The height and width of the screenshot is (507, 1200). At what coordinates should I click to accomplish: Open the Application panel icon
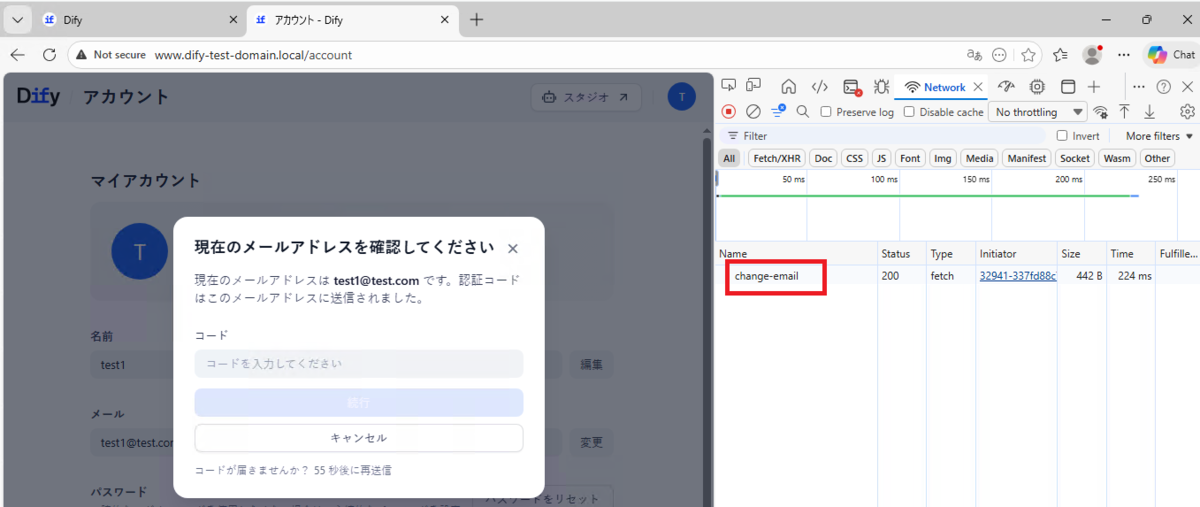click(1067, 87)
